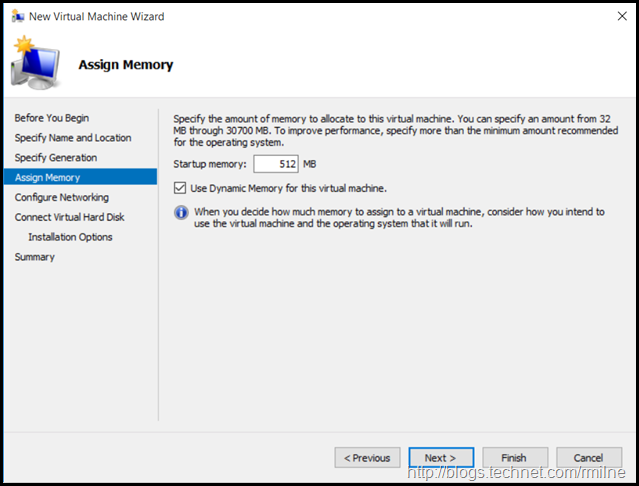Cancel the New Virtual Machine Wizard
Viewport: 639px width, 486px height.
589,458
